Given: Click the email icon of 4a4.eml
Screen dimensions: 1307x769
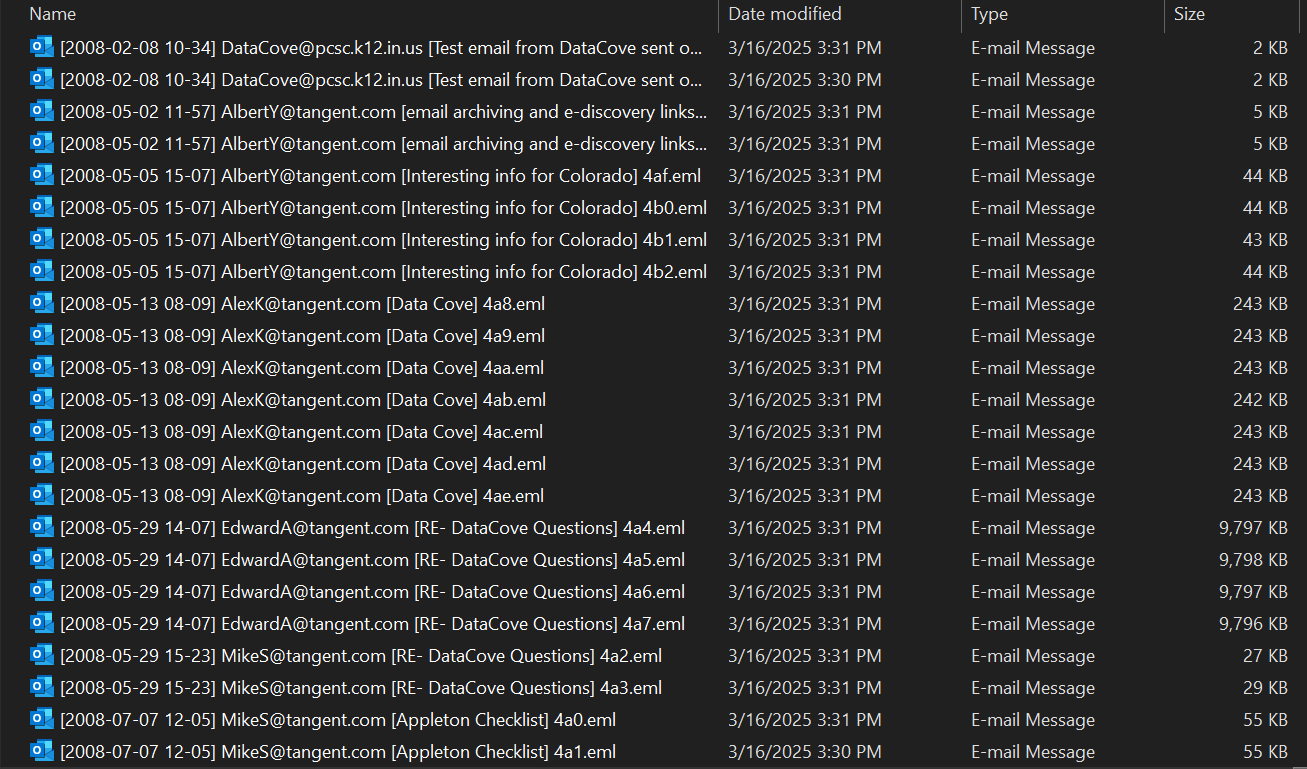Looking at the screenshot, I should tap(42, 527).
